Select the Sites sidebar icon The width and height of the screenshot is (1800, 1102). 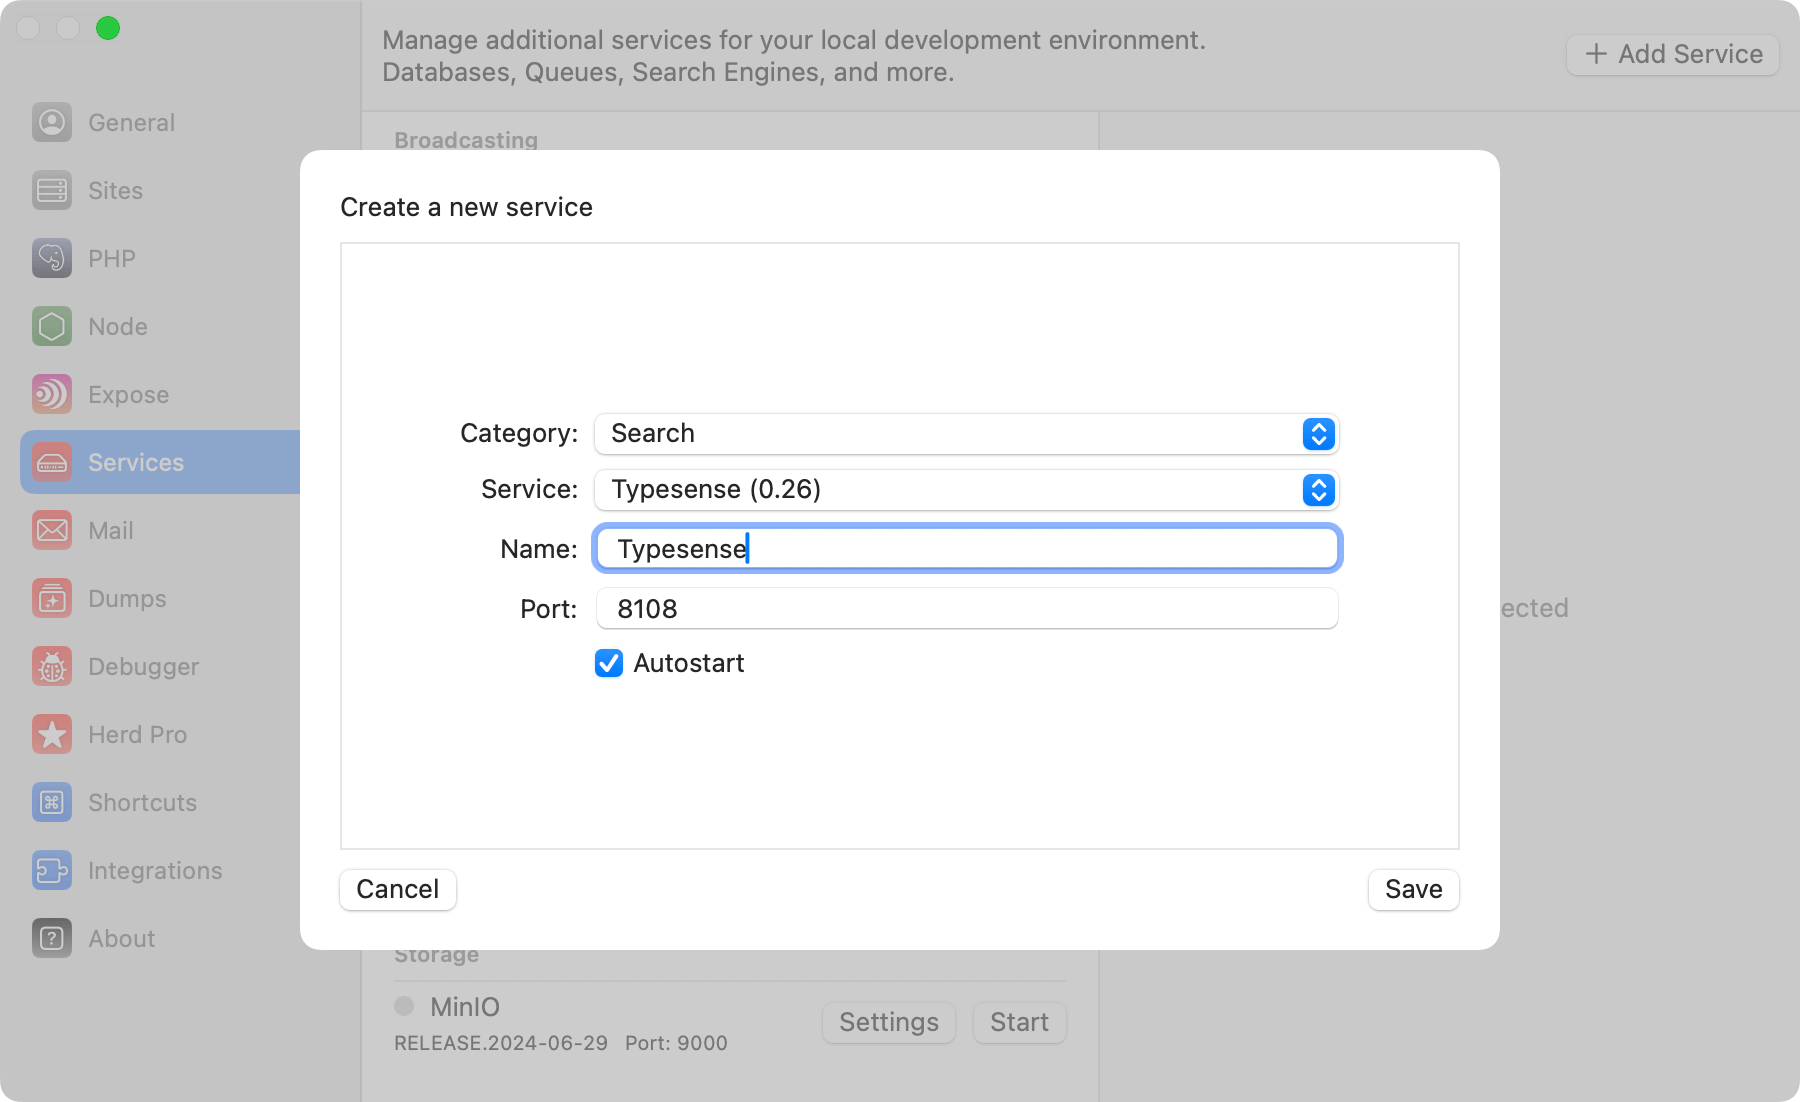tap(51, 190)
